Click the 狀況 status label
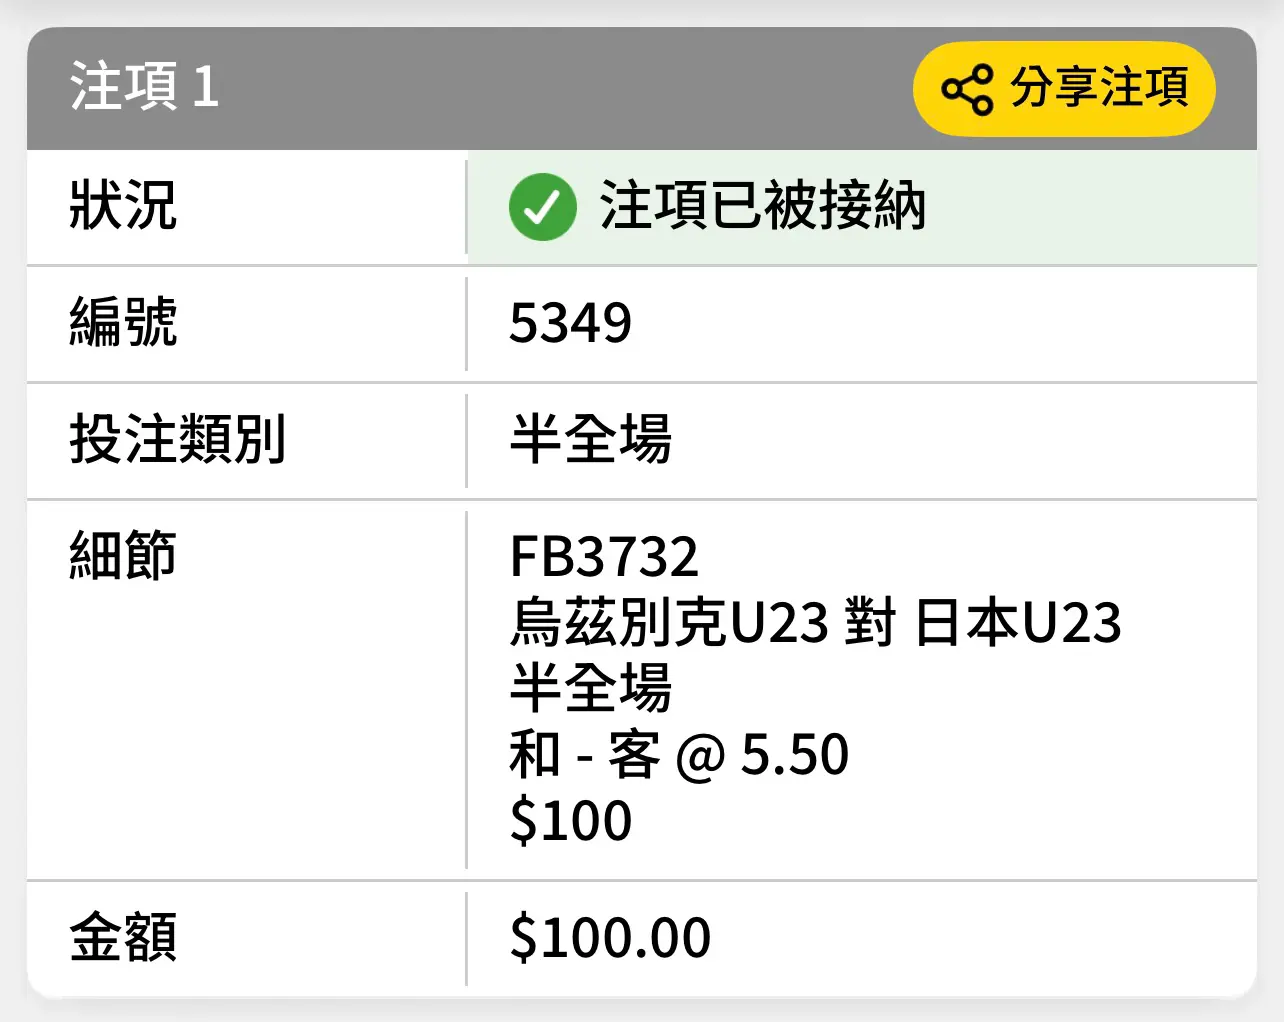Screen dimensions: 1284x1022 tap(123, 206)
